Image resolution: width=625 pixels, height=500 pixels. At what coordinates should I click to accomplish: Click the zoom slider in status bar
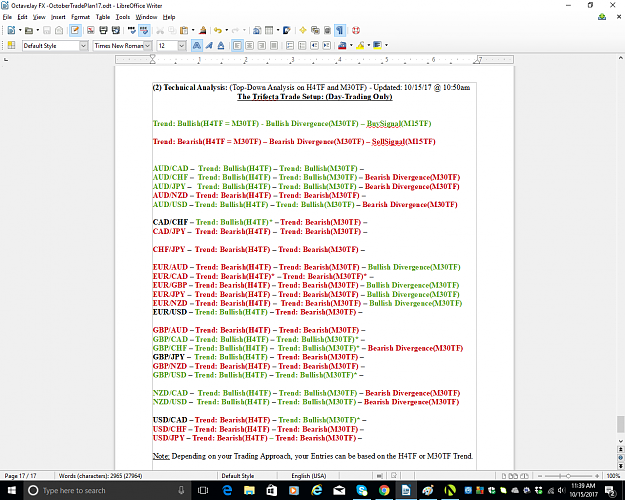coord(569,476)
